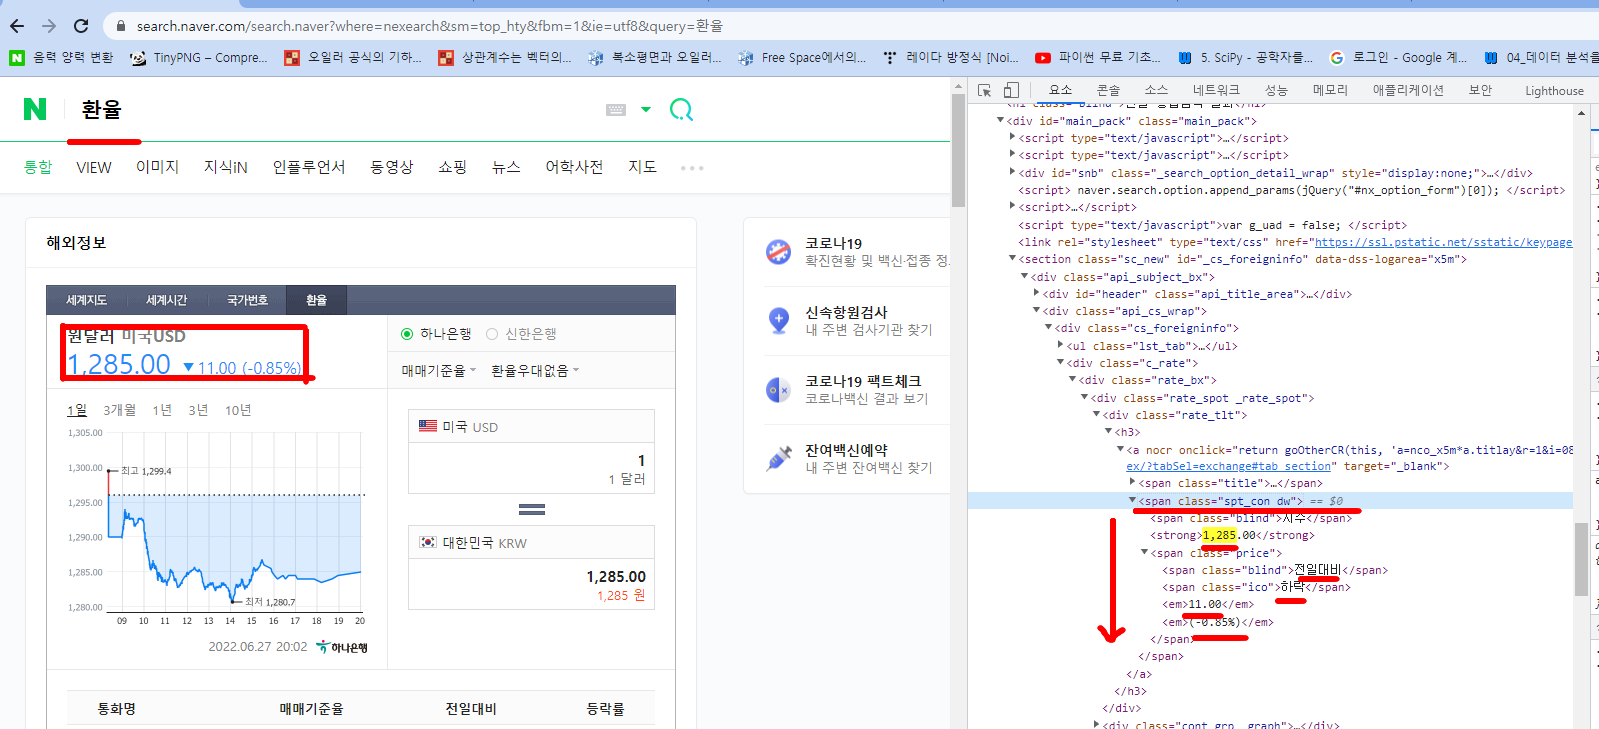Expand the span class title node

coord(1132,483)
